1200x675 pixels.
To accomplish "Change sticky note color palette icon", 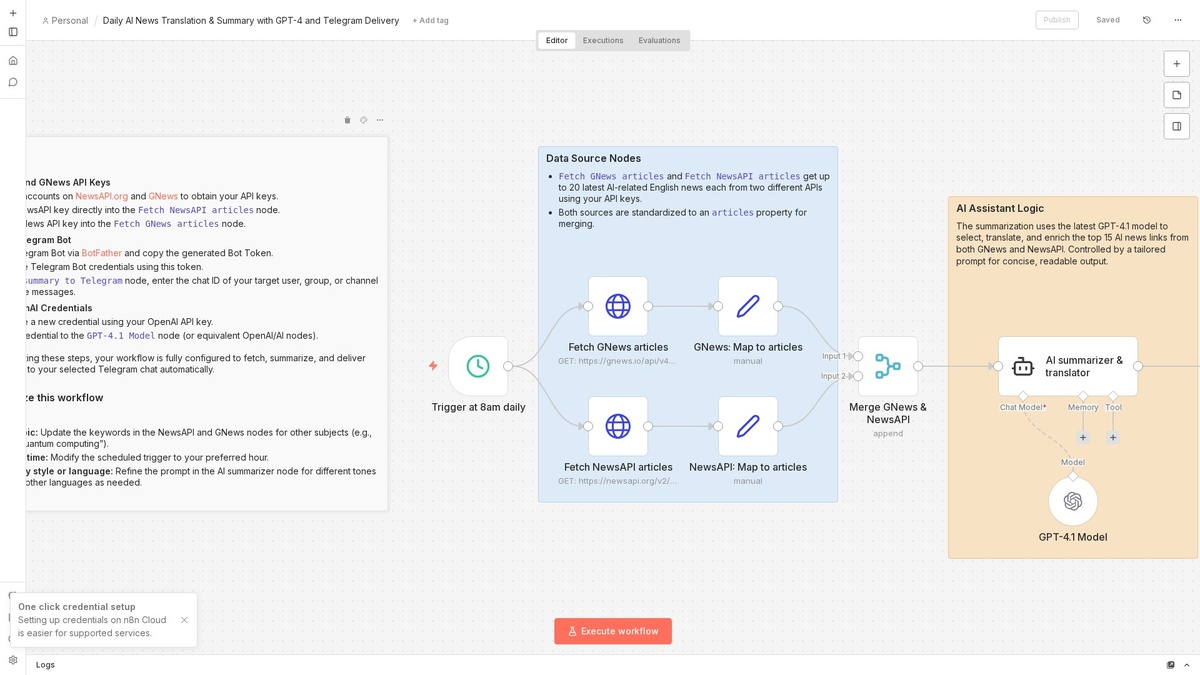I will (363, 120).
